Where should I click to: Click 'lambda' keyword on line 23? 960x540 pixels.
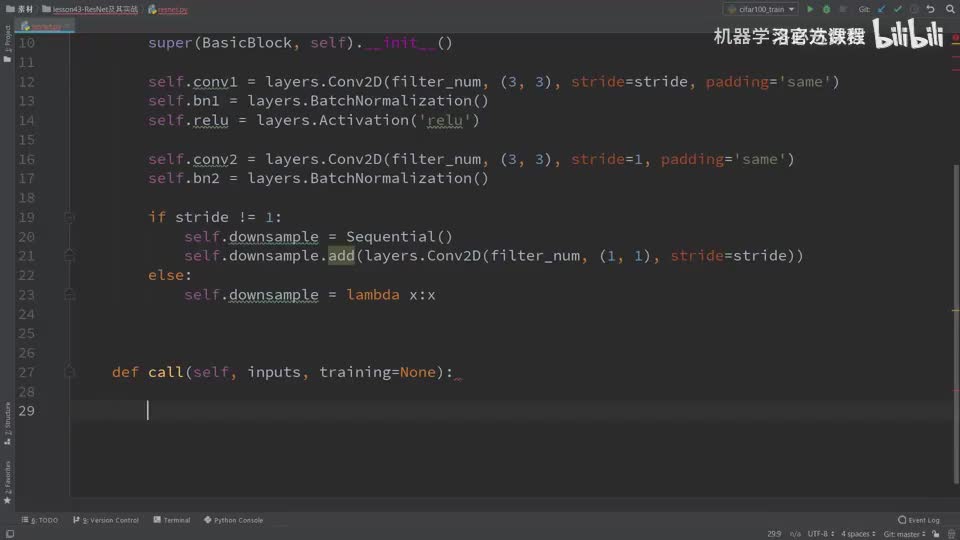(x=373, y=295)
